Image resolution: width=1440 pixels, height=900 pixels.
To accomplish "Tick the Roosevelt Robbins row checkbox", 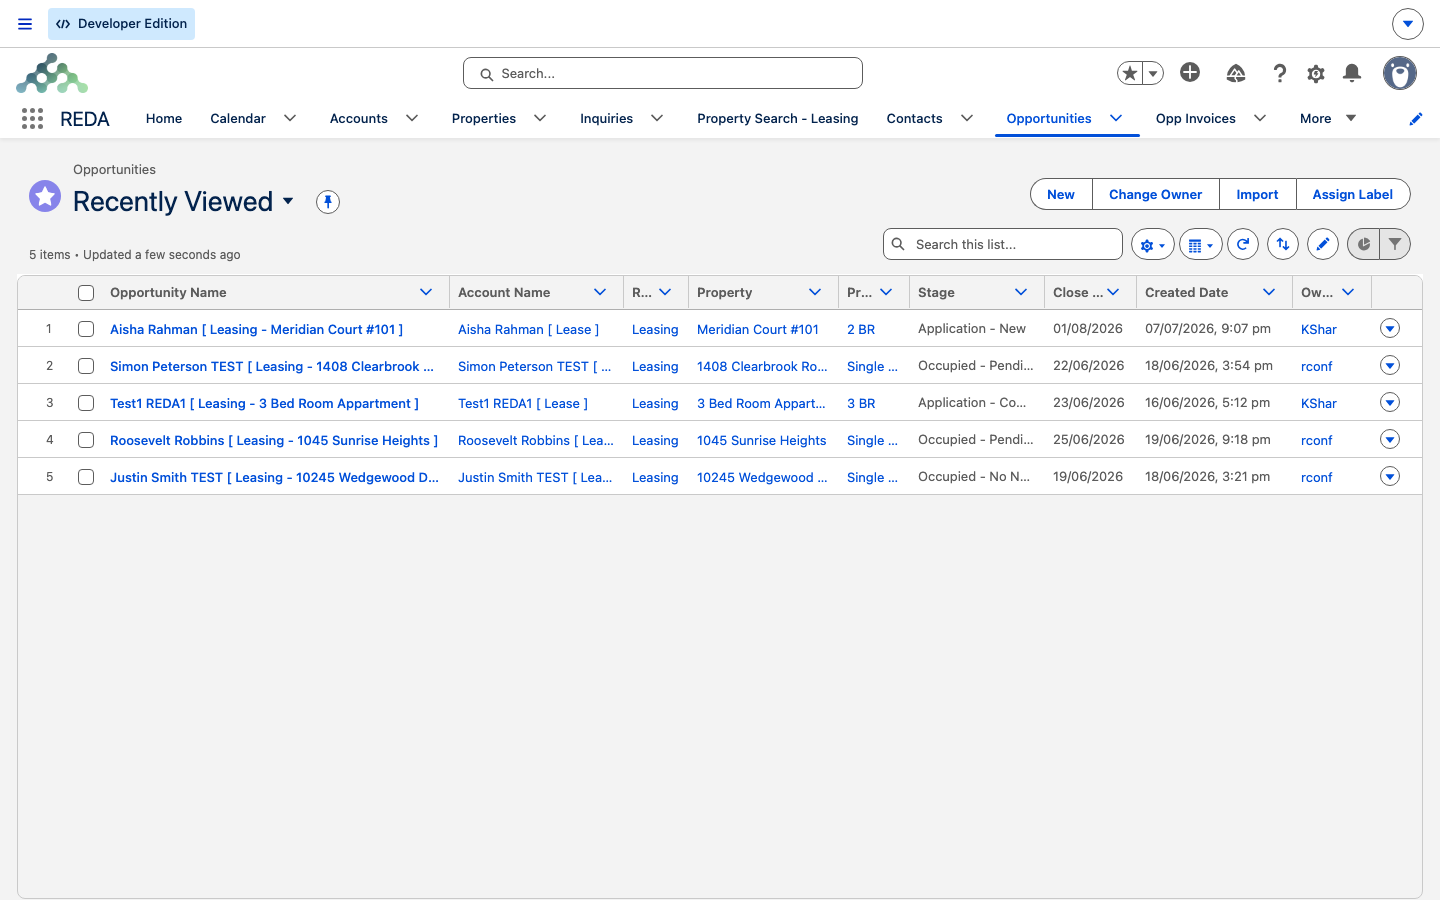I will click(x=86, y=440).
